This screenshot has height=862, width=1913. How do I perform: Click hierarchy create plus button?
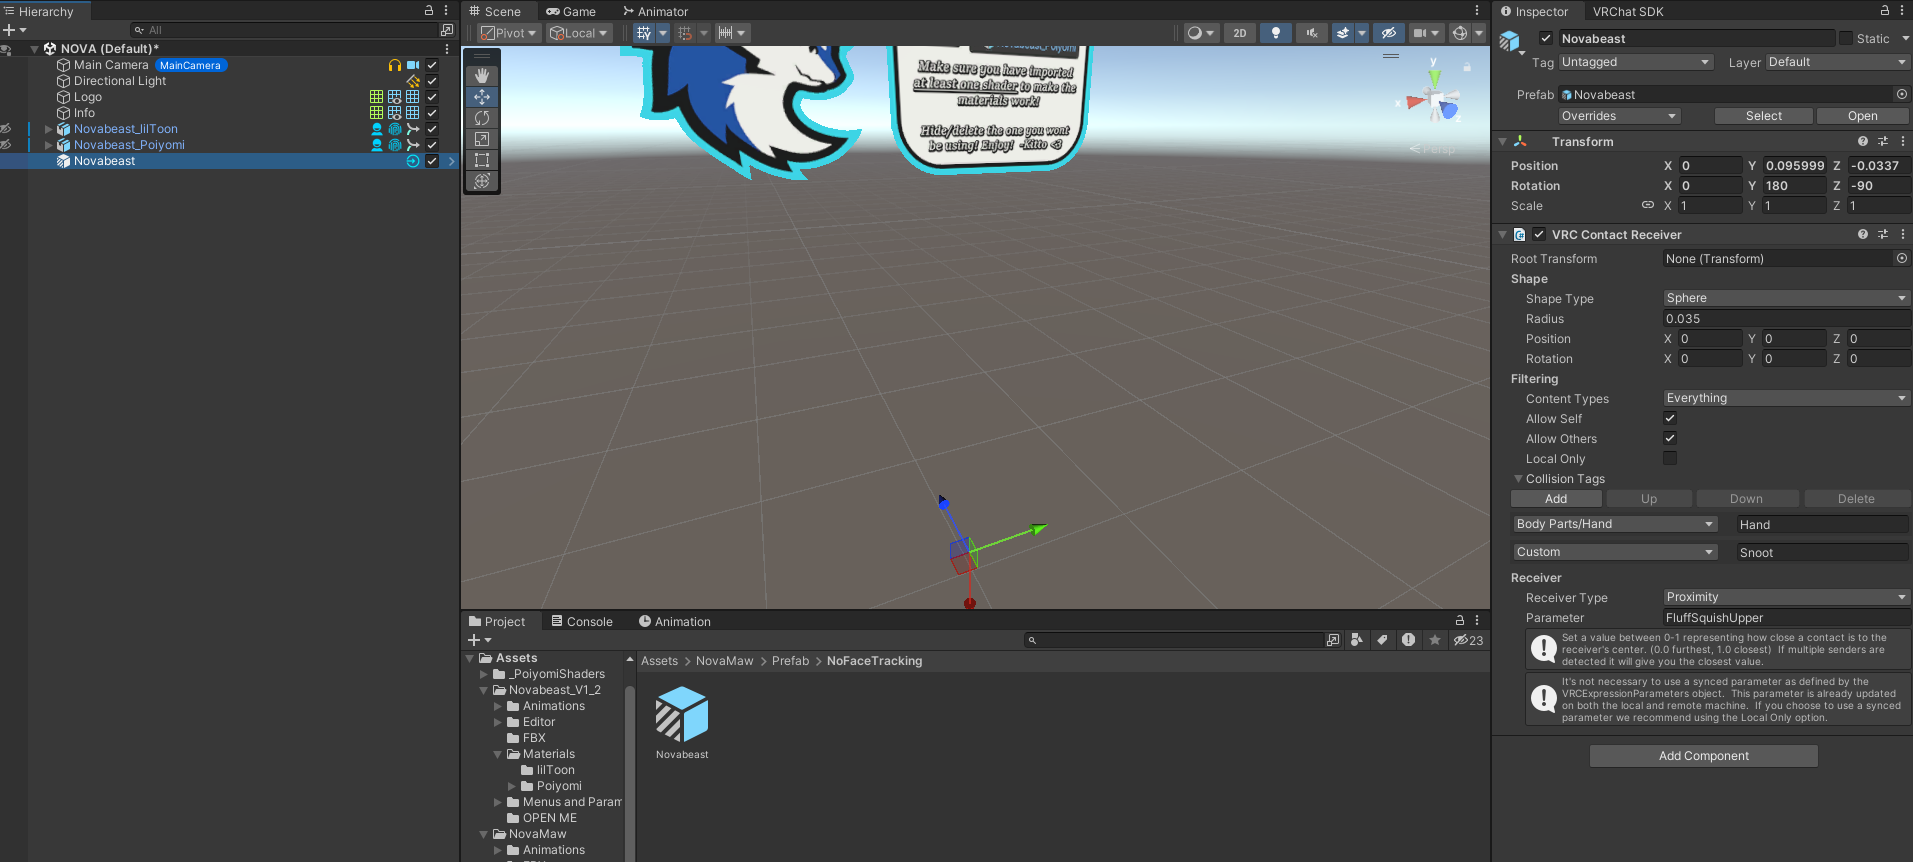(x=14, y=30)
